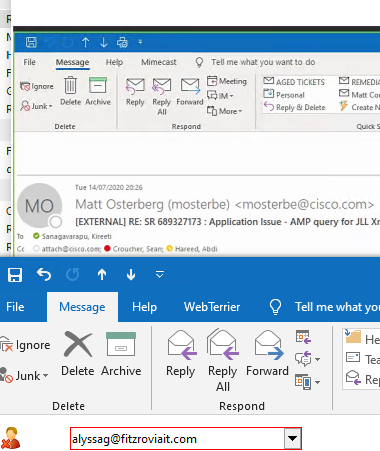This screenshot has width=380, height=451.
Task: Click Previous Item up arrow in lower window
Action: pyautogui.click(x=102, y=275)
